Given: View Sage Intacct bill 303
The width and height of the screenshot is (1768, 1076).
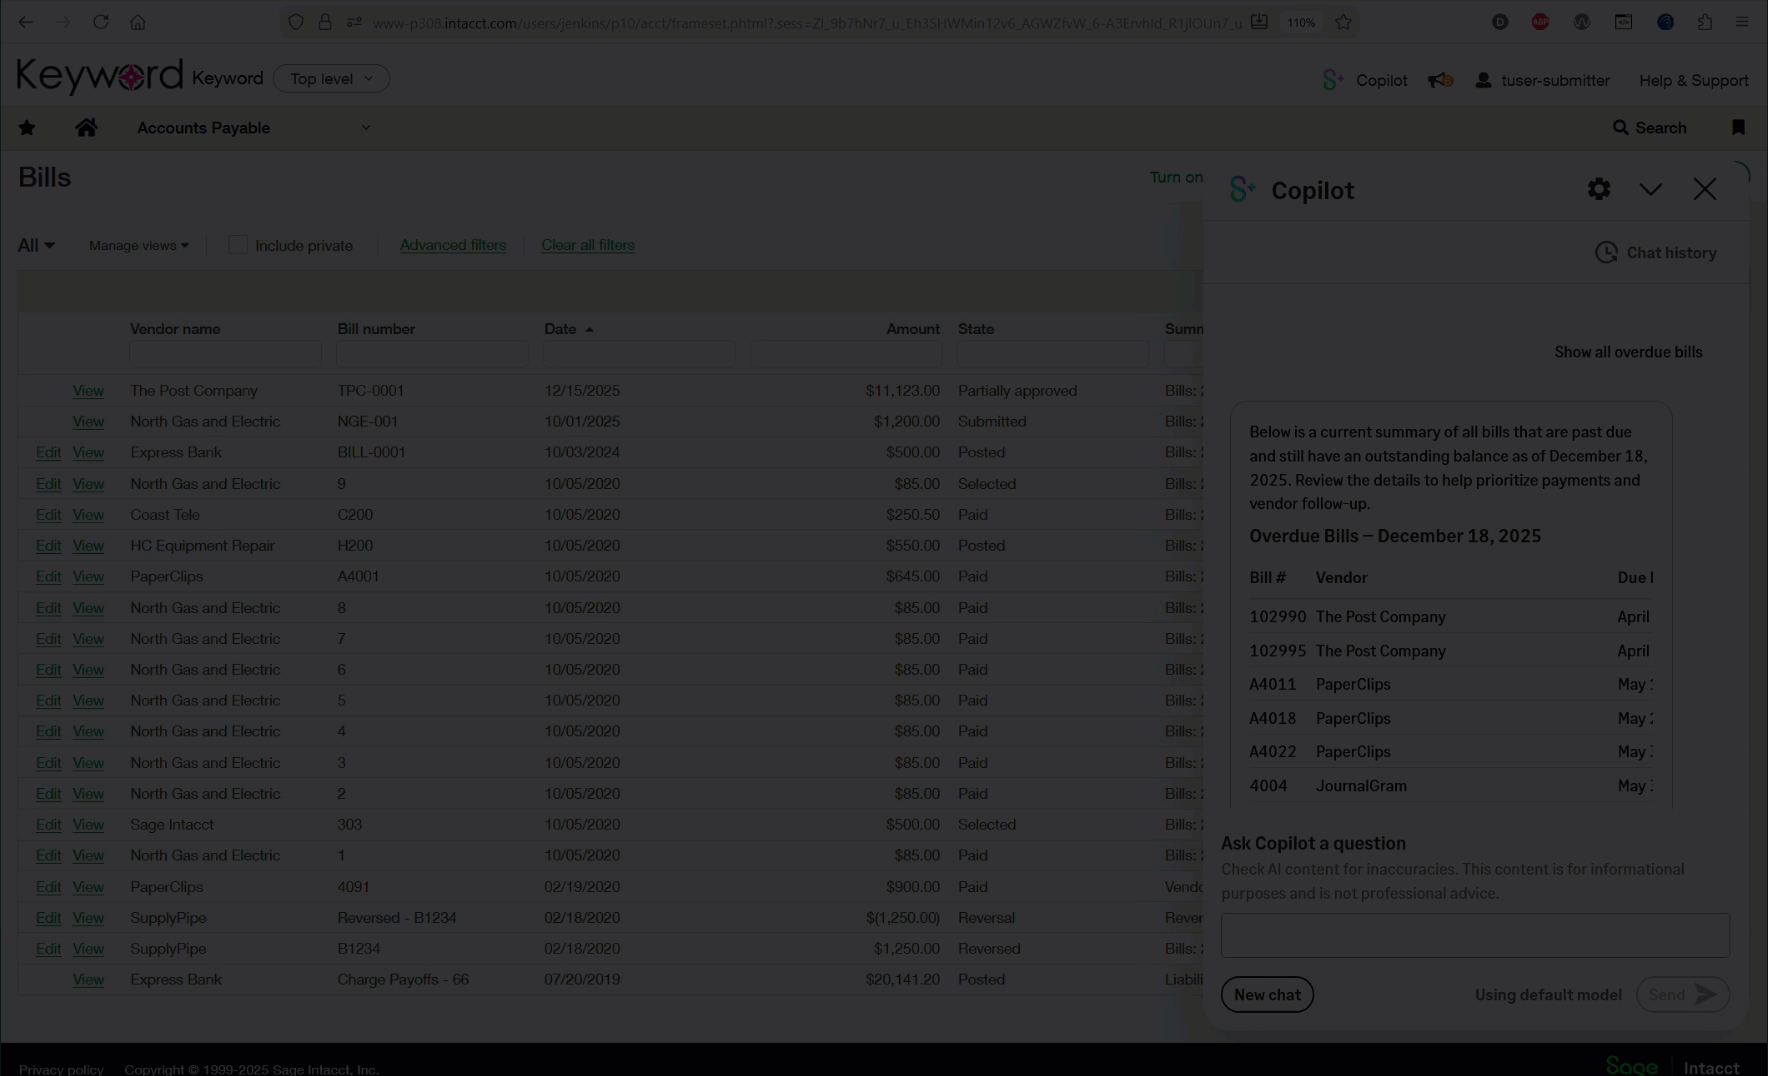Looking at the screenshot, I should (x=88, y=825).
